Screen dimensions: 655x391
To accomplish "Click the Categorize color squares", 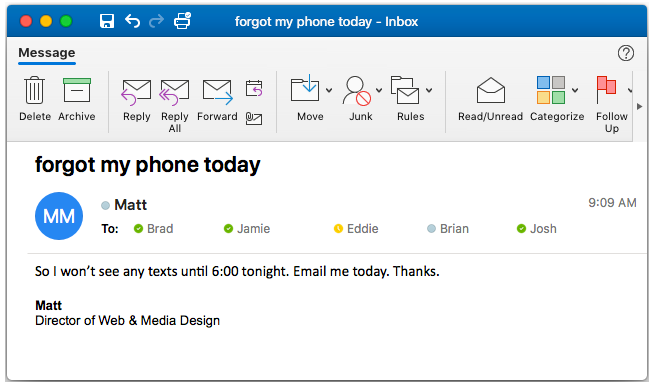I will [x=551, y=89].
